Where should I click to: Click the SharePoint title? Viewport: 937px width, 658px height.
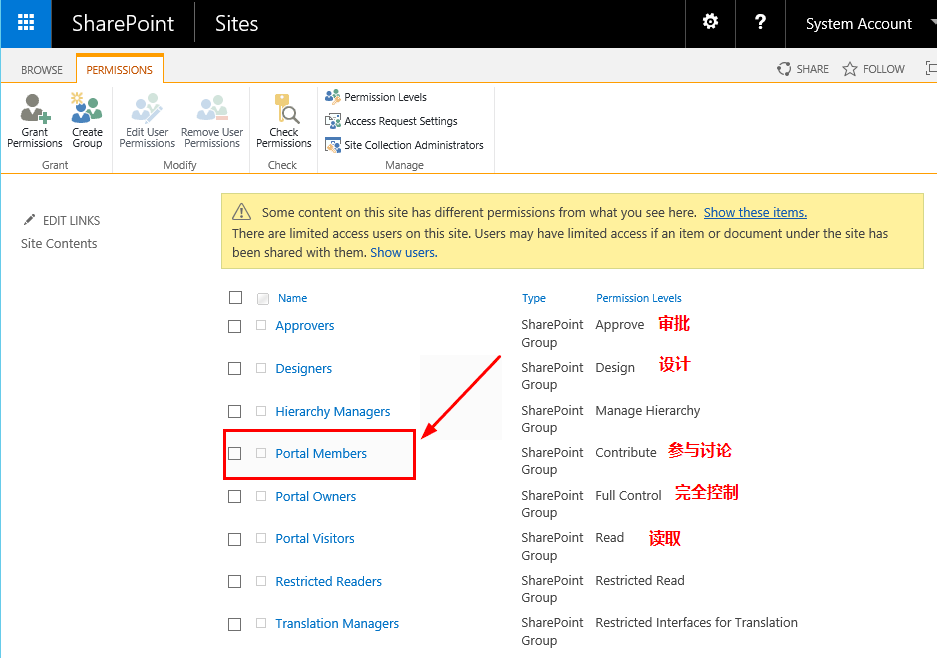tap(123, 24)
